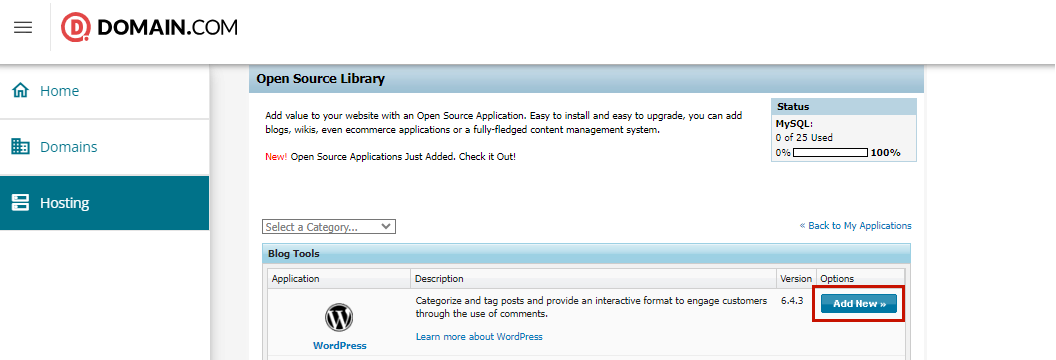
Task: Click the Open Source Library heading
Action: click(321, 79)
